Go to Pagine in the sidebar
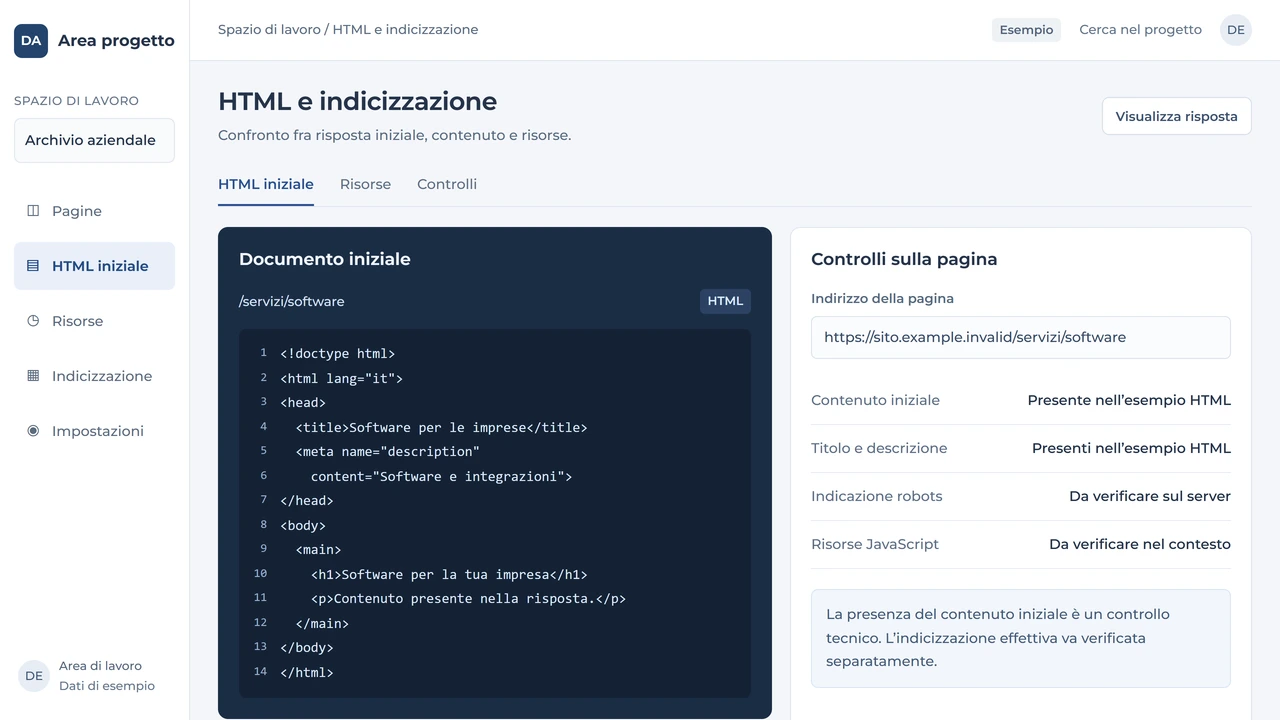This screenshot has height=720, width=1280. (94, 211)
